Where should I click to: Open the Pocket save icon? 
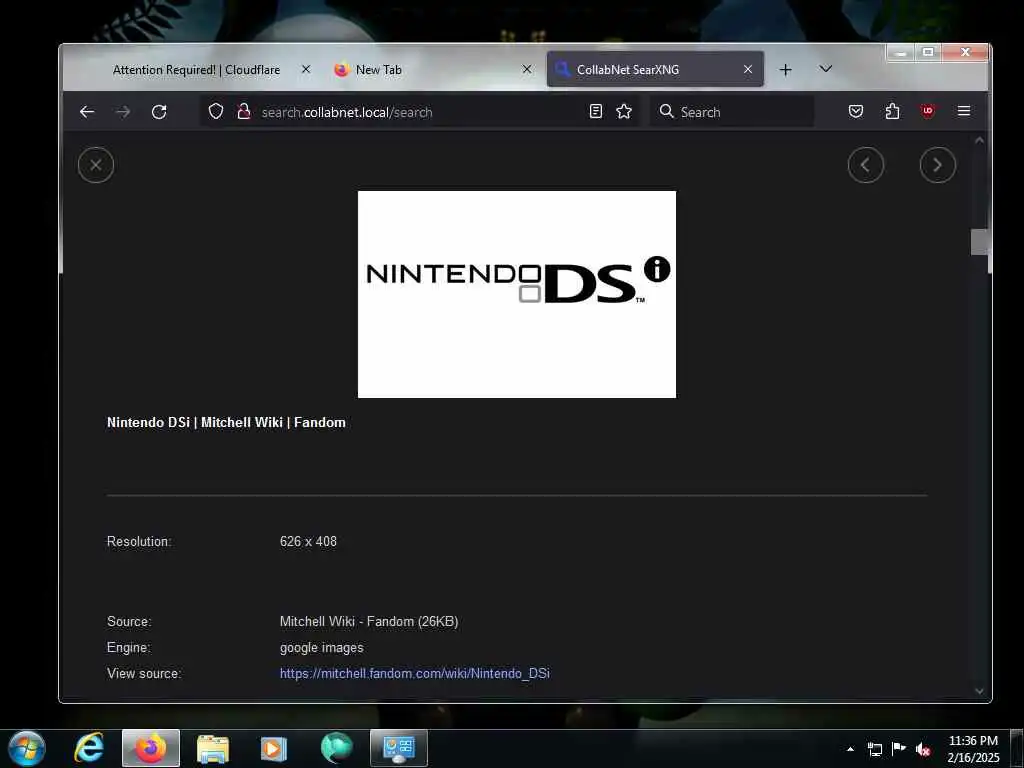click(x=856, y=111)
